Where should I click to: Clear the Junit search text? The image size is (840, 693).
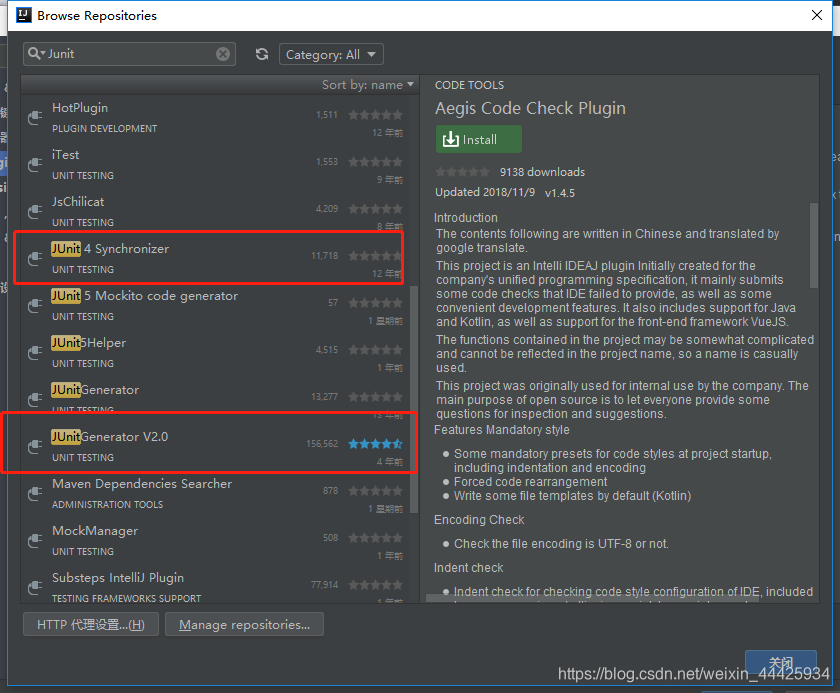coord(223,54)
